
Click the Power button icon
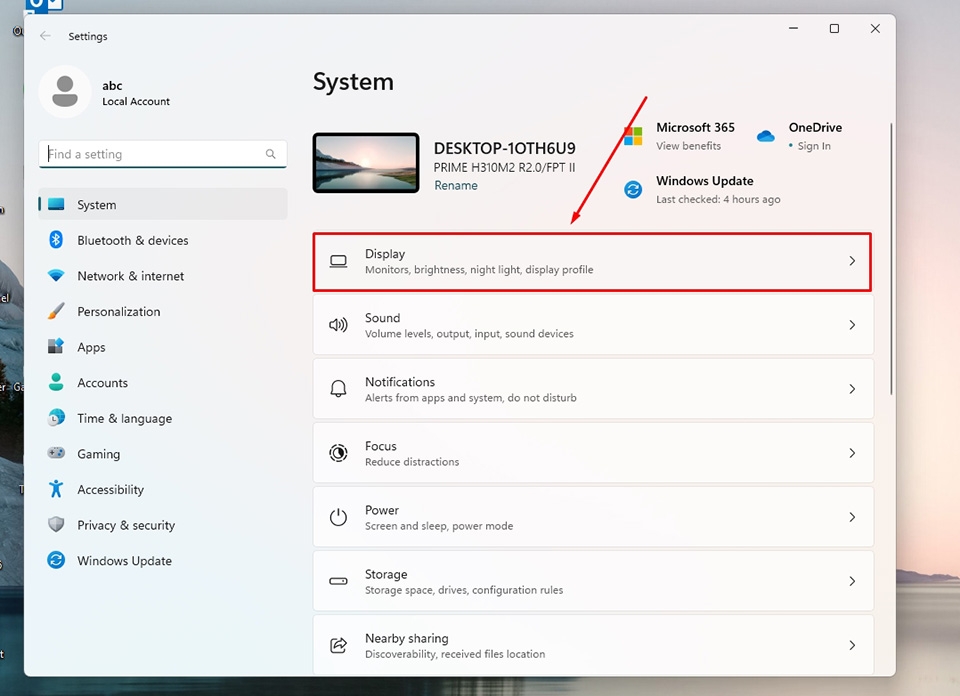339,517
